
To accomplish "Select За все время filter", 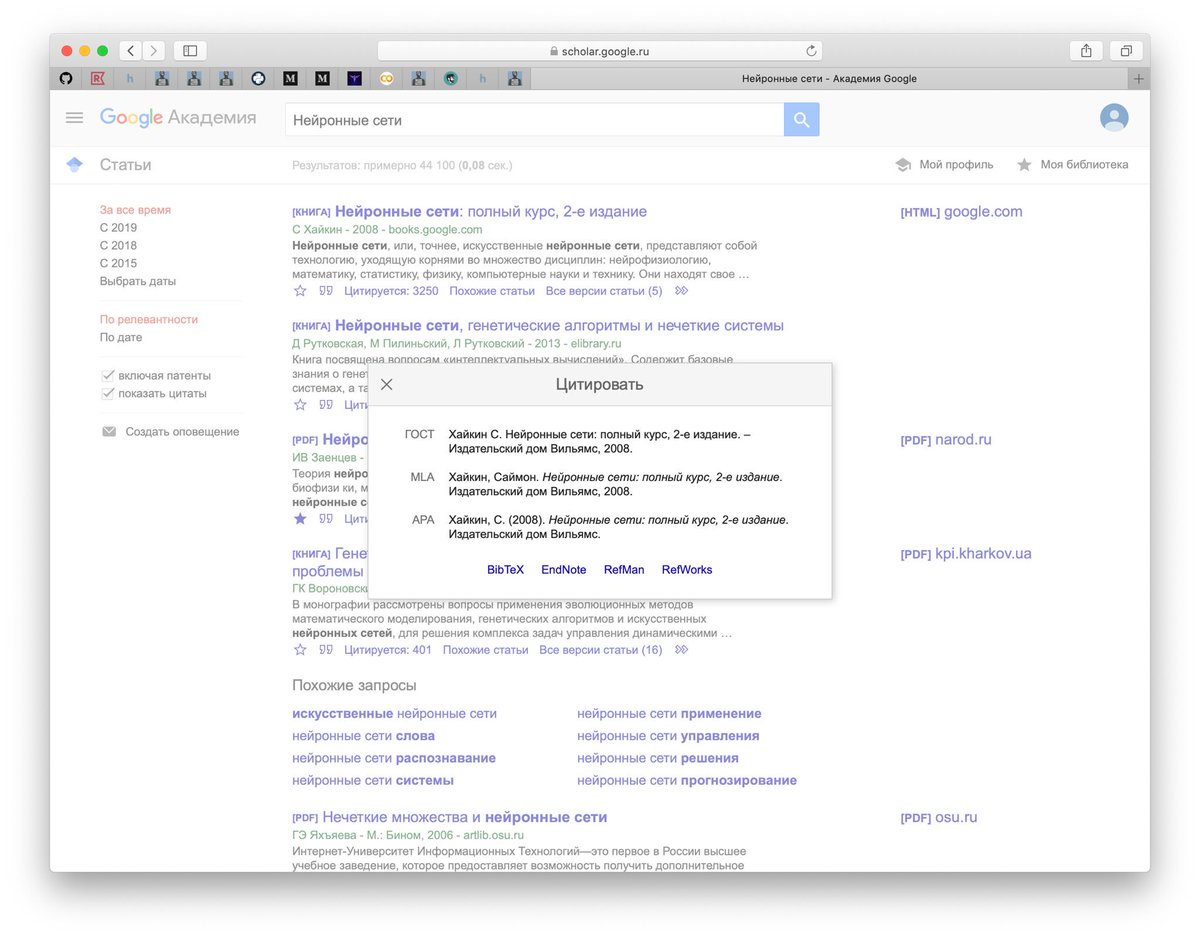I will click(x=135, y=210).
